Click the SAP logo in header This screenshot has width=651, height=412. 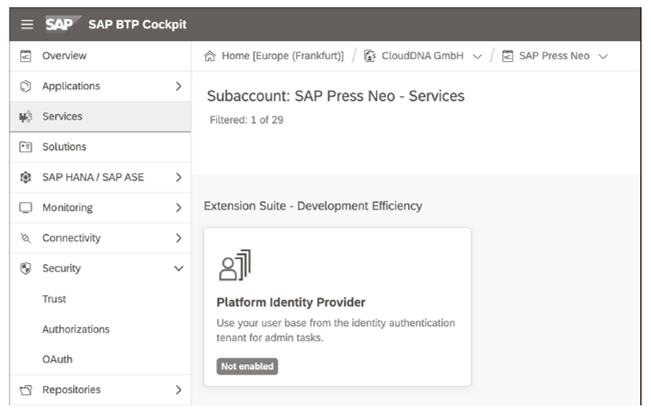[x=65, y=24]
